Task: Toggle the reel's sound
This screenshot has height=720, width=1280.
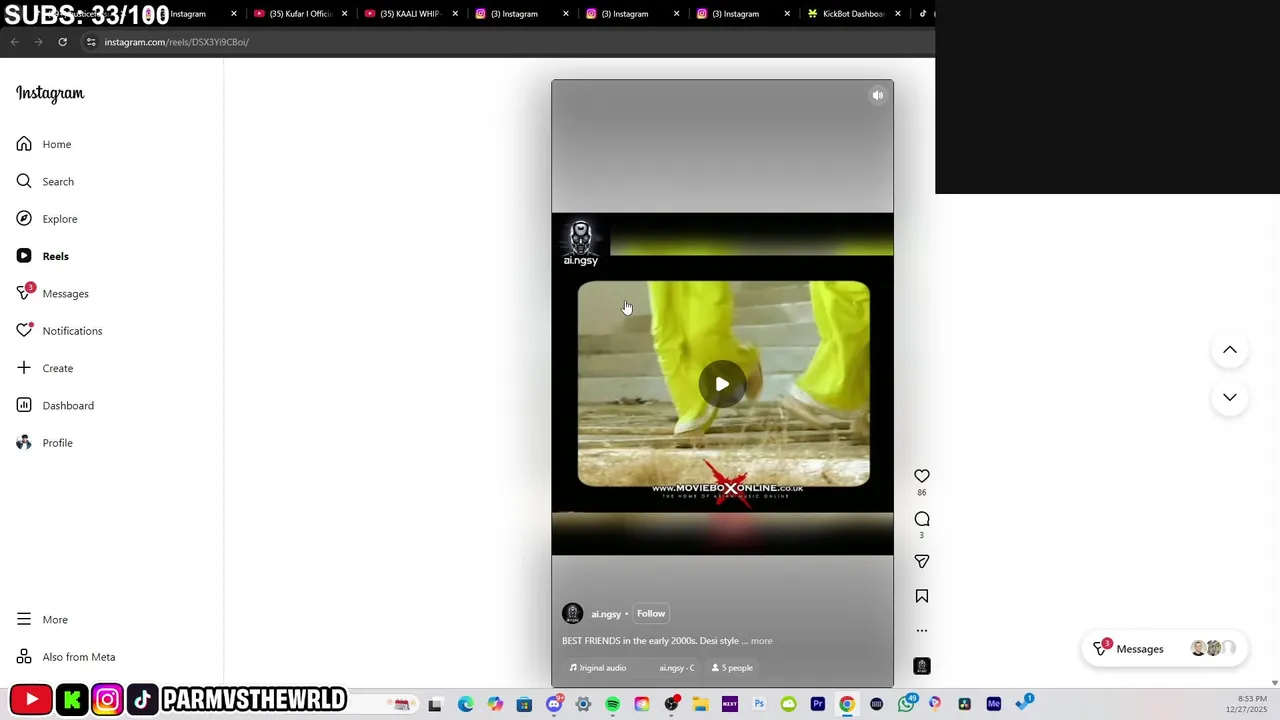Action: click(x=877, y=96)
